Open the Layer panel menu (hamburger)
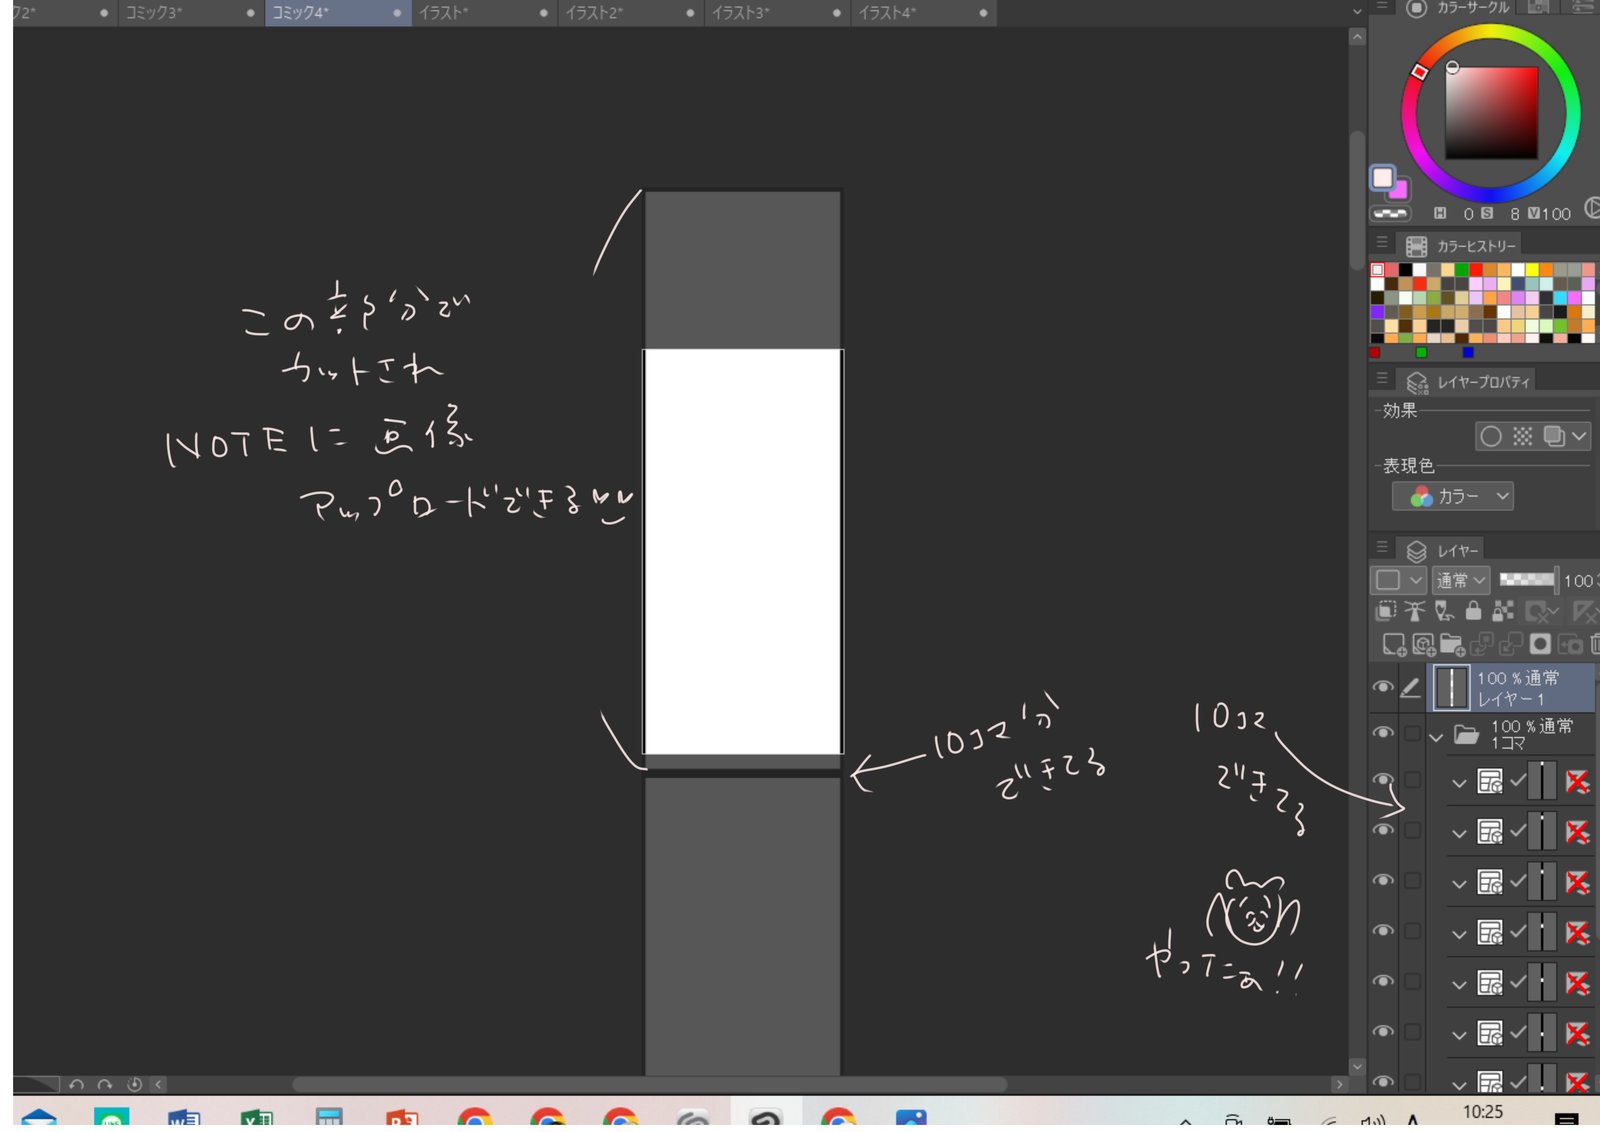 click(x=1381, y=548)
